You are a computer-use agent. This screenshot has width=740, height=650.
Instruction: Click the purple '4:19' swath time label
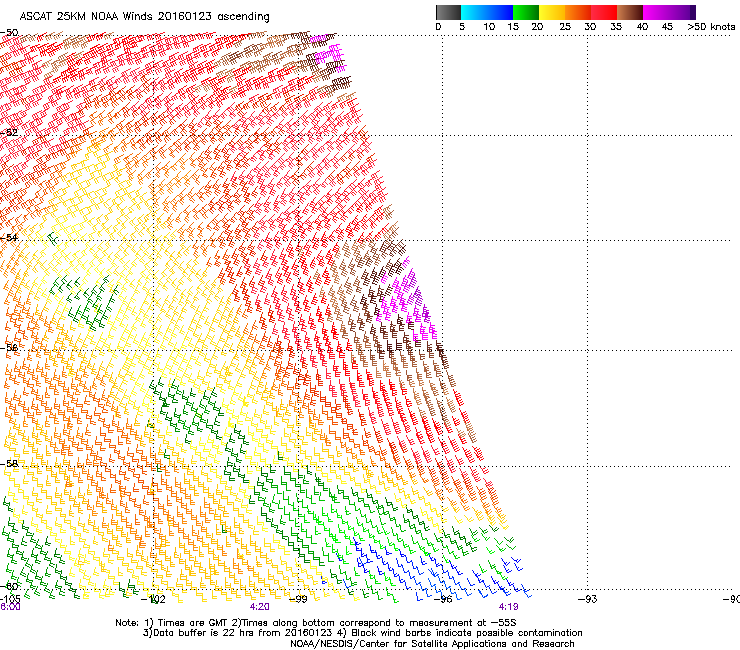coord(508,607)
